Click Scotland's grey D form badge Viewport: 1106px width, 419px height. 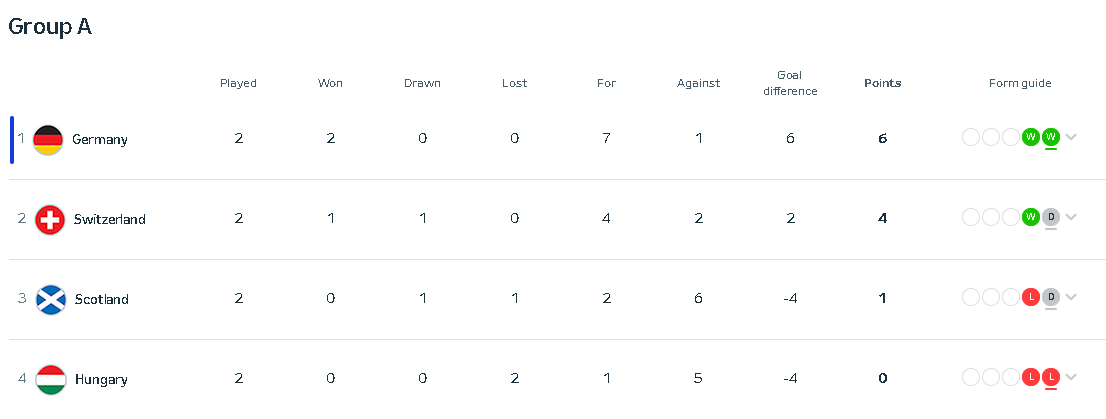click(x=1050, y=297)
